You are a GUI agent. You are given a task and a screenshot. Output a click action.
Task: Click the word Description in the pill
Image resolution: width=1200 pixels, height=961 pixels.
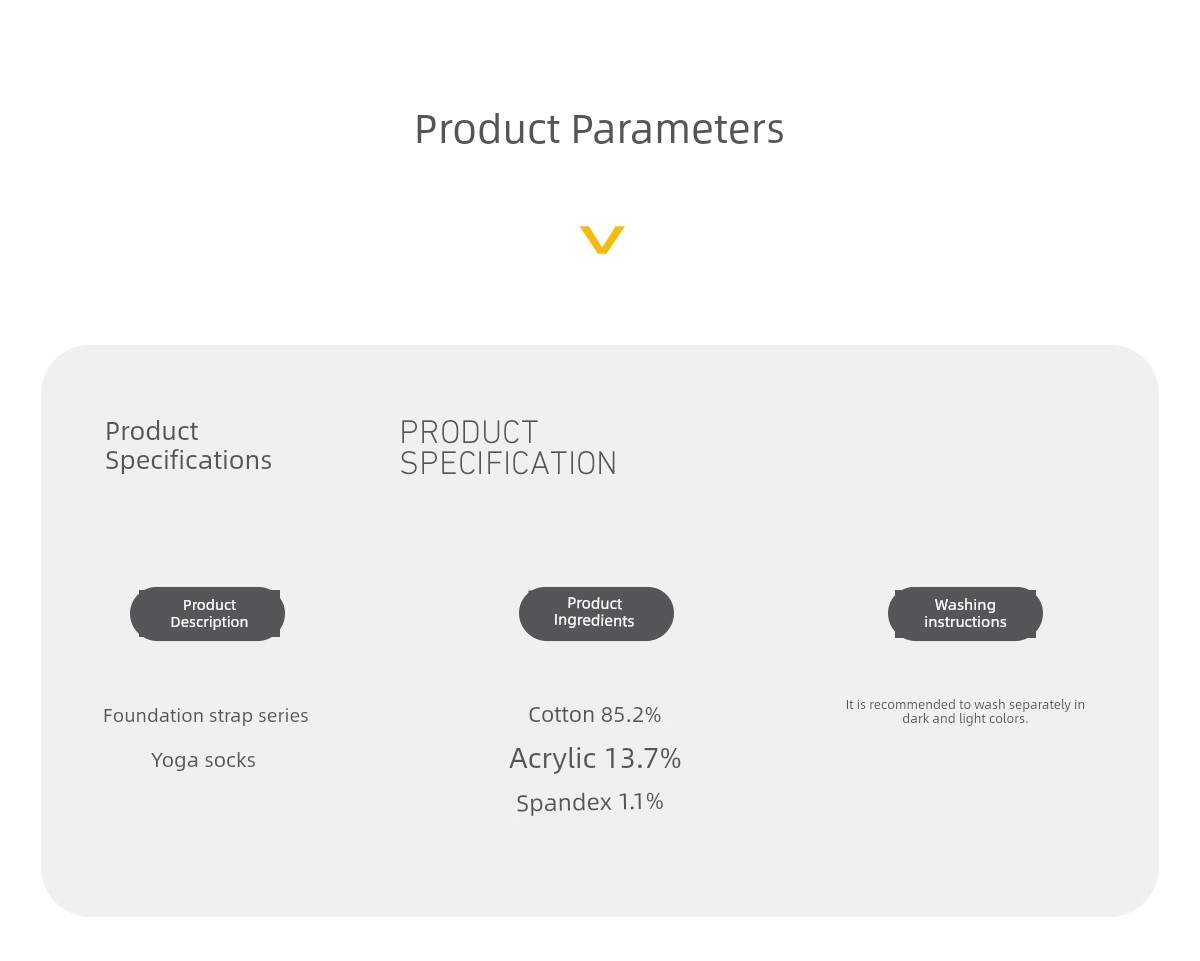[209, 622]
